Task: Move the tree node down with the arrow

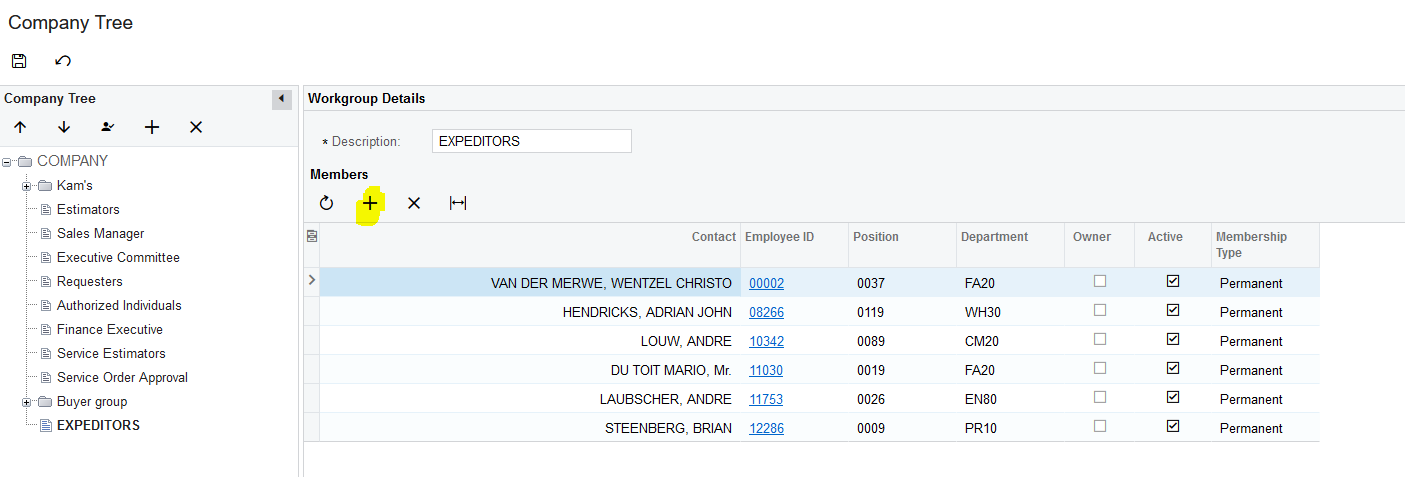Action: tap(64, 127)
